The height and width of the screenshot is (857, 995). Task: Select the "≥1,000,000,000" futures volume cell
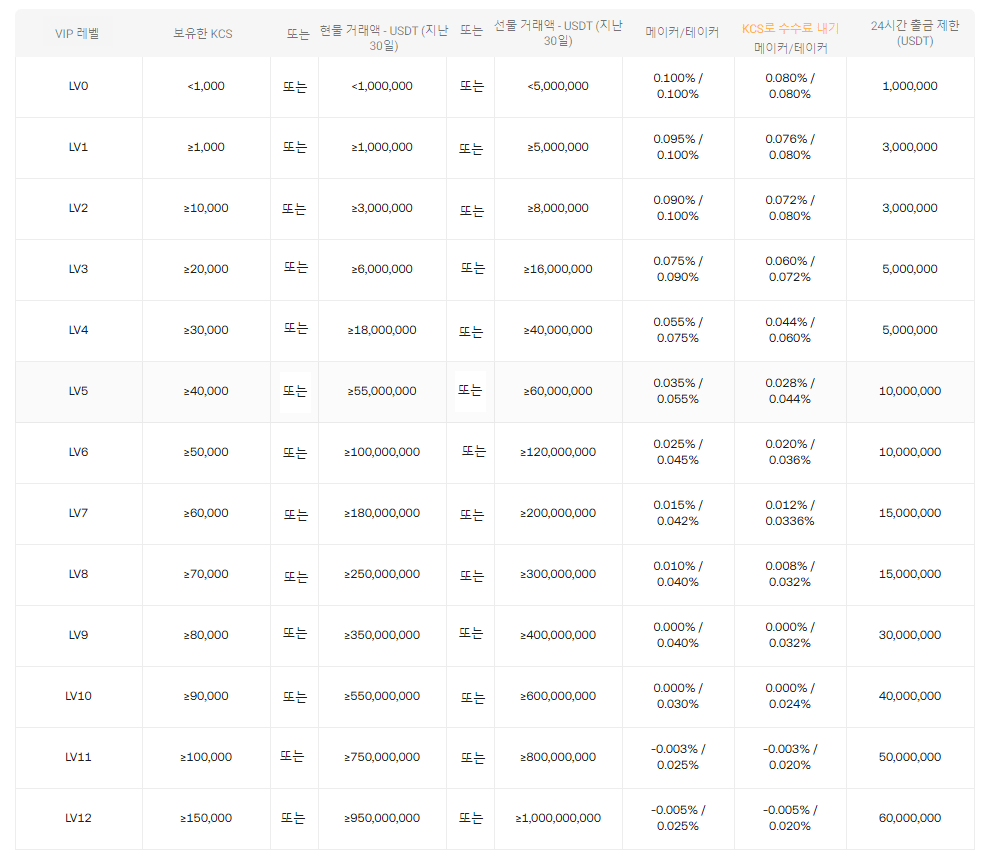click(x=558, y=818)
